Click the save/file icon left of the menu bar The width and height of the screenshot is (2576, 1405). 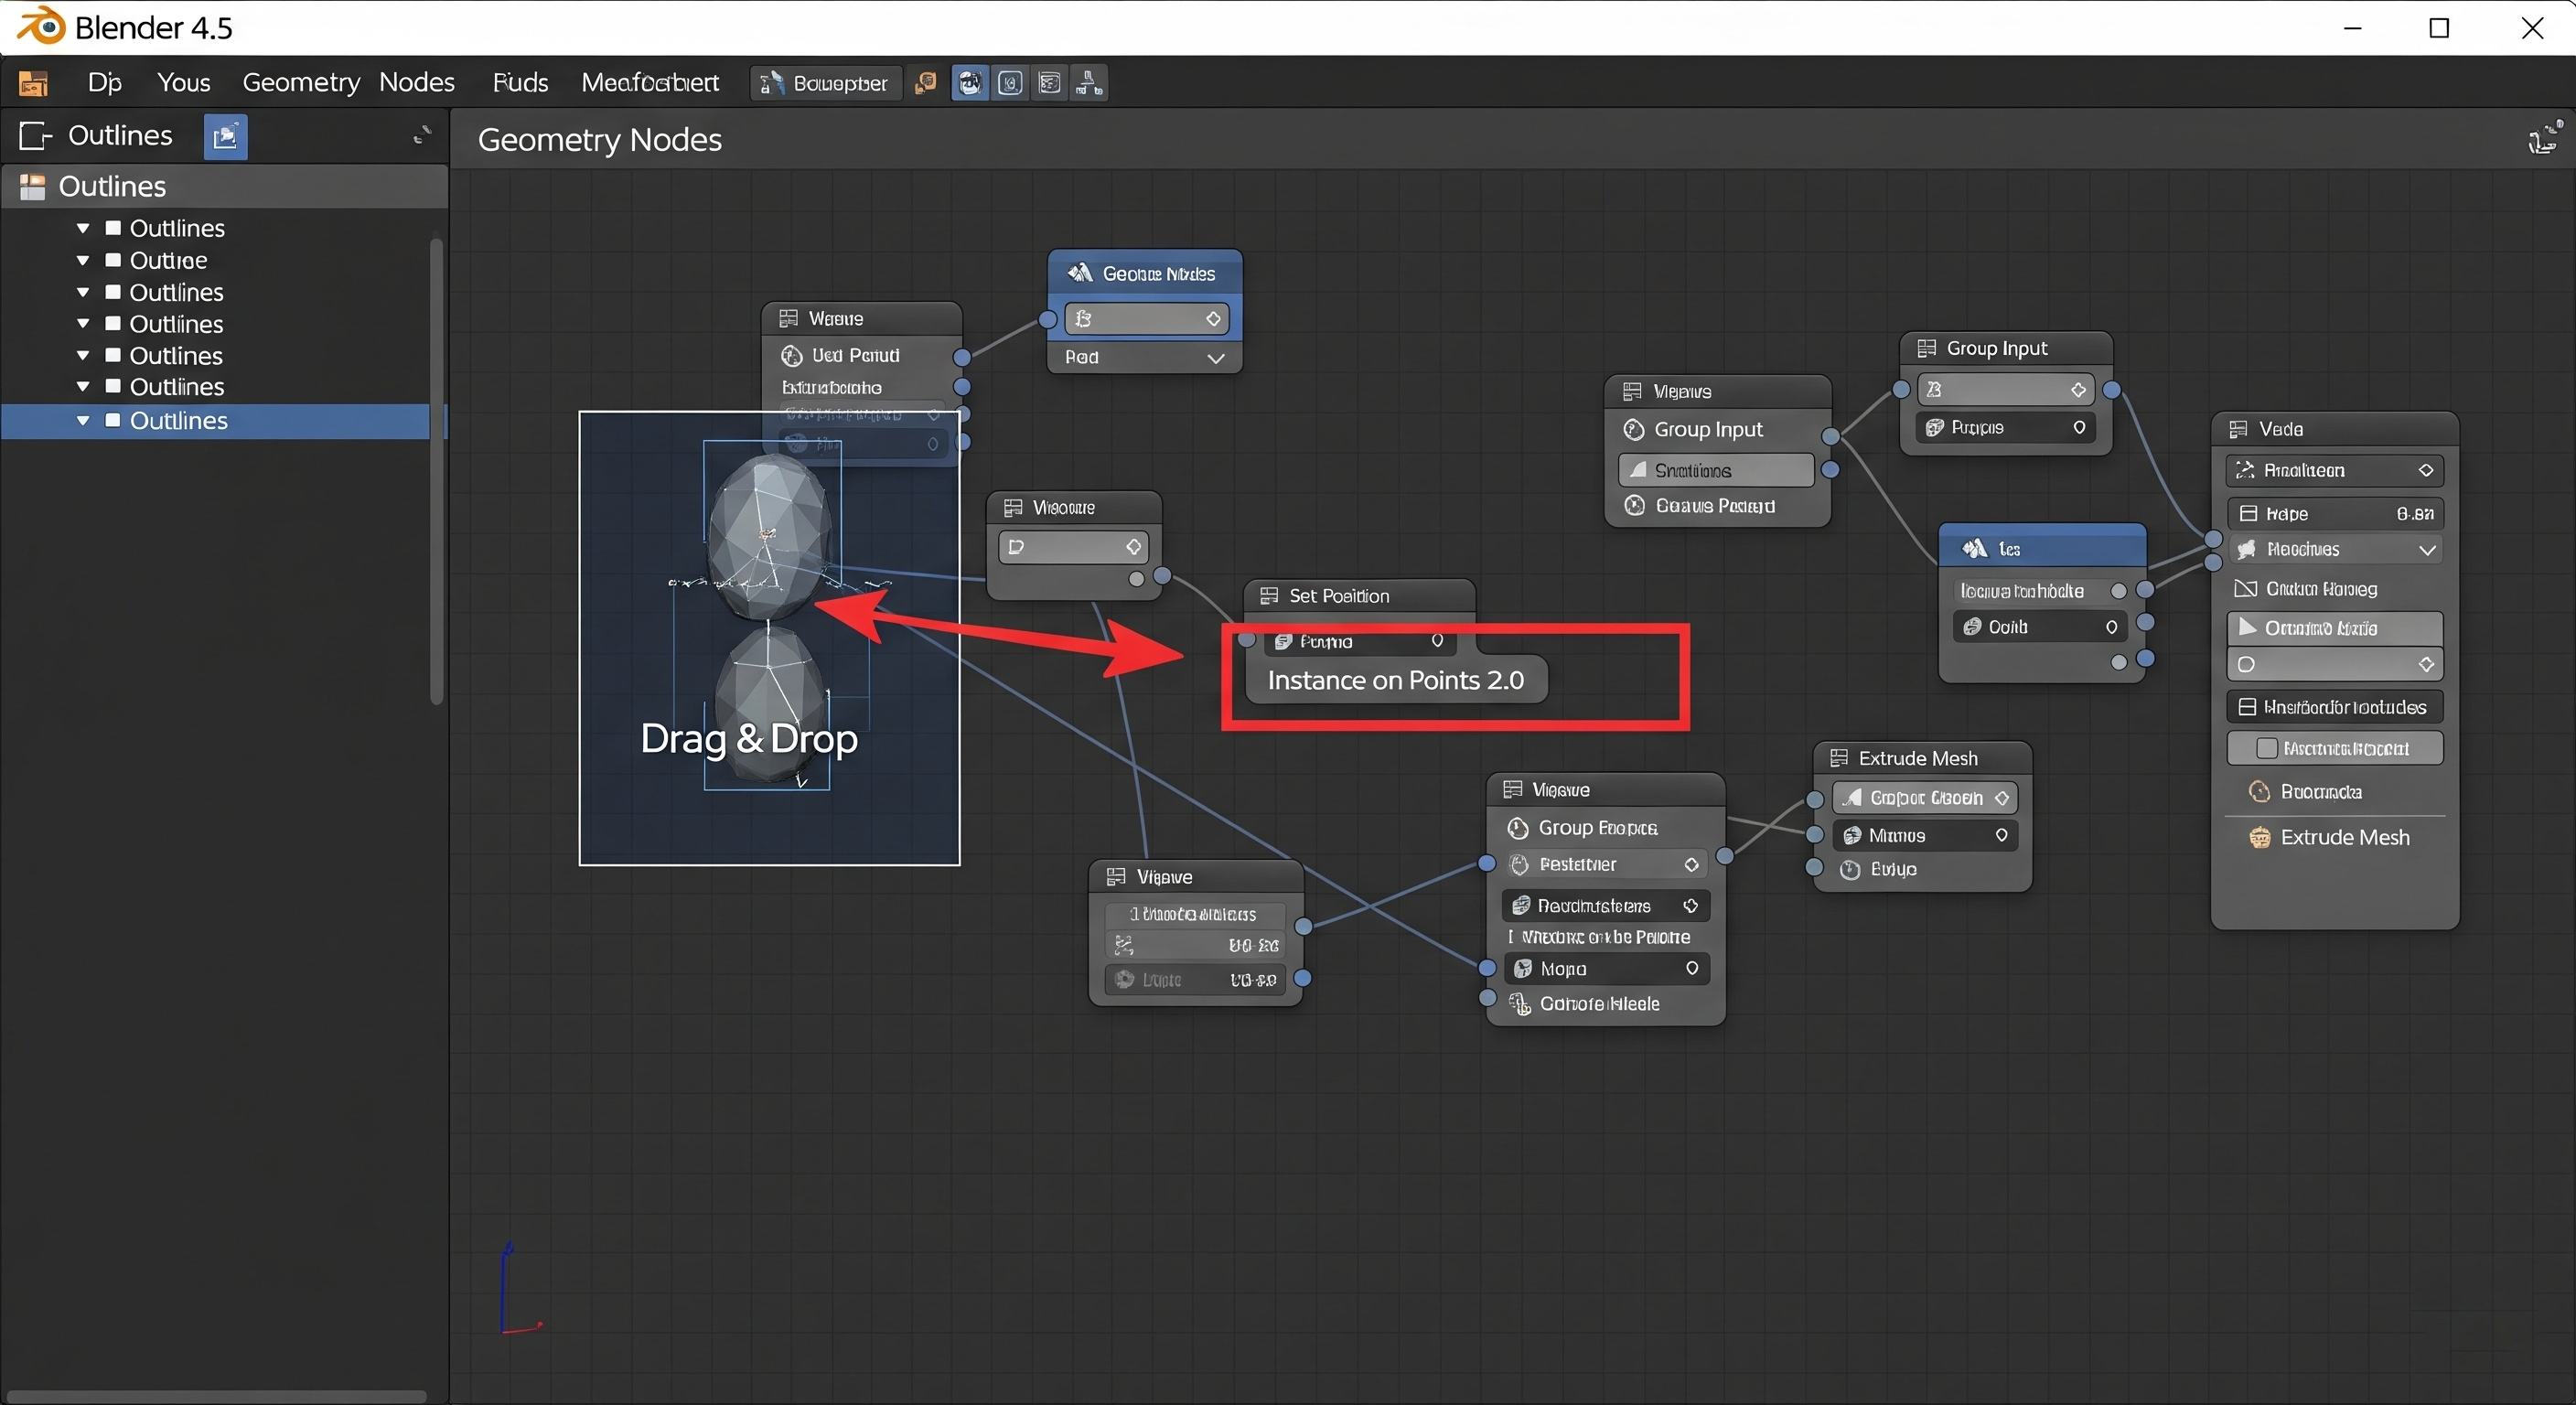pos(33,83)
